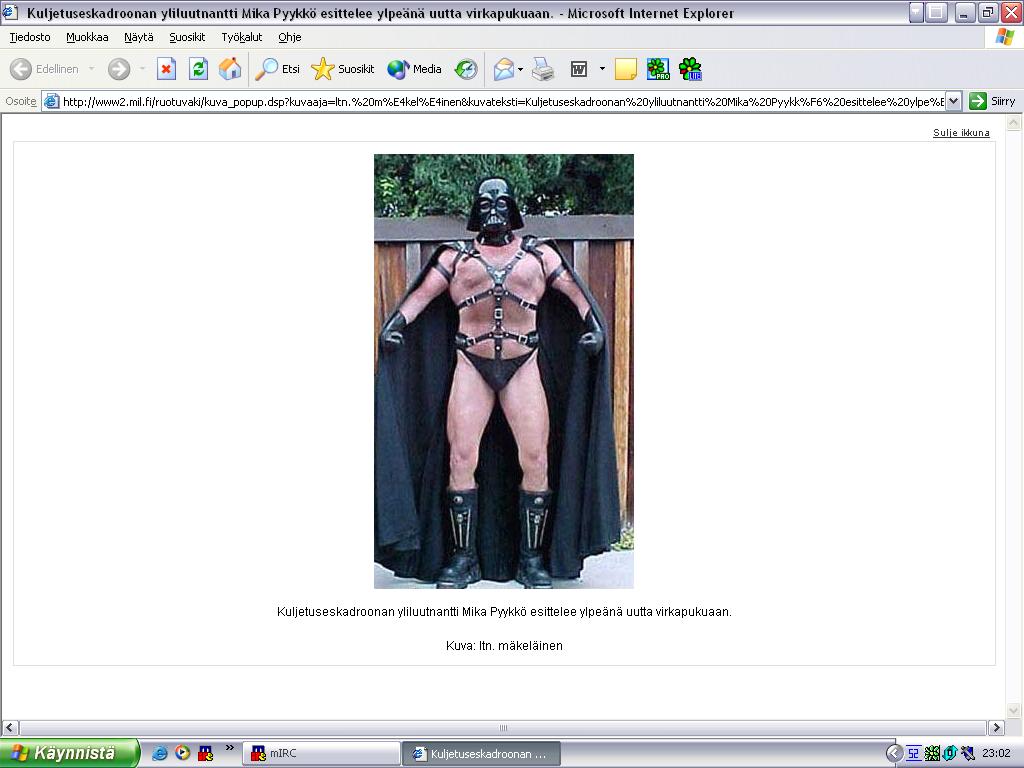Expand the Mail button dropdown arrow
This screenshot has width=1024, height=768.
click(520, 69)
